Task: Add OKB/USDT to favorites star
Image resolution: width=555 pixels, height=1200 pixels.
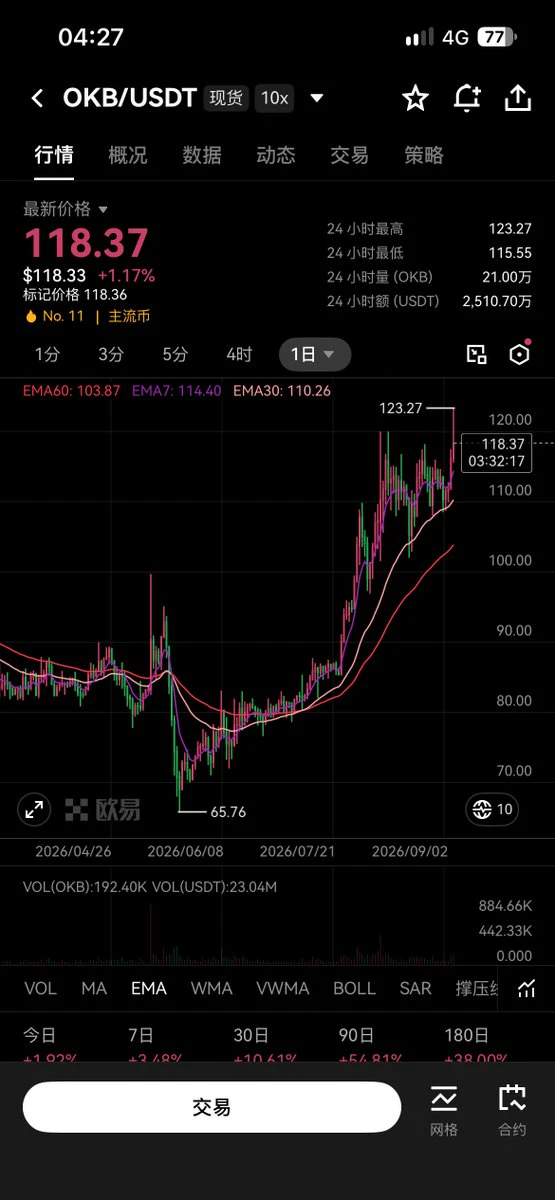Action: tap(415, 98)
